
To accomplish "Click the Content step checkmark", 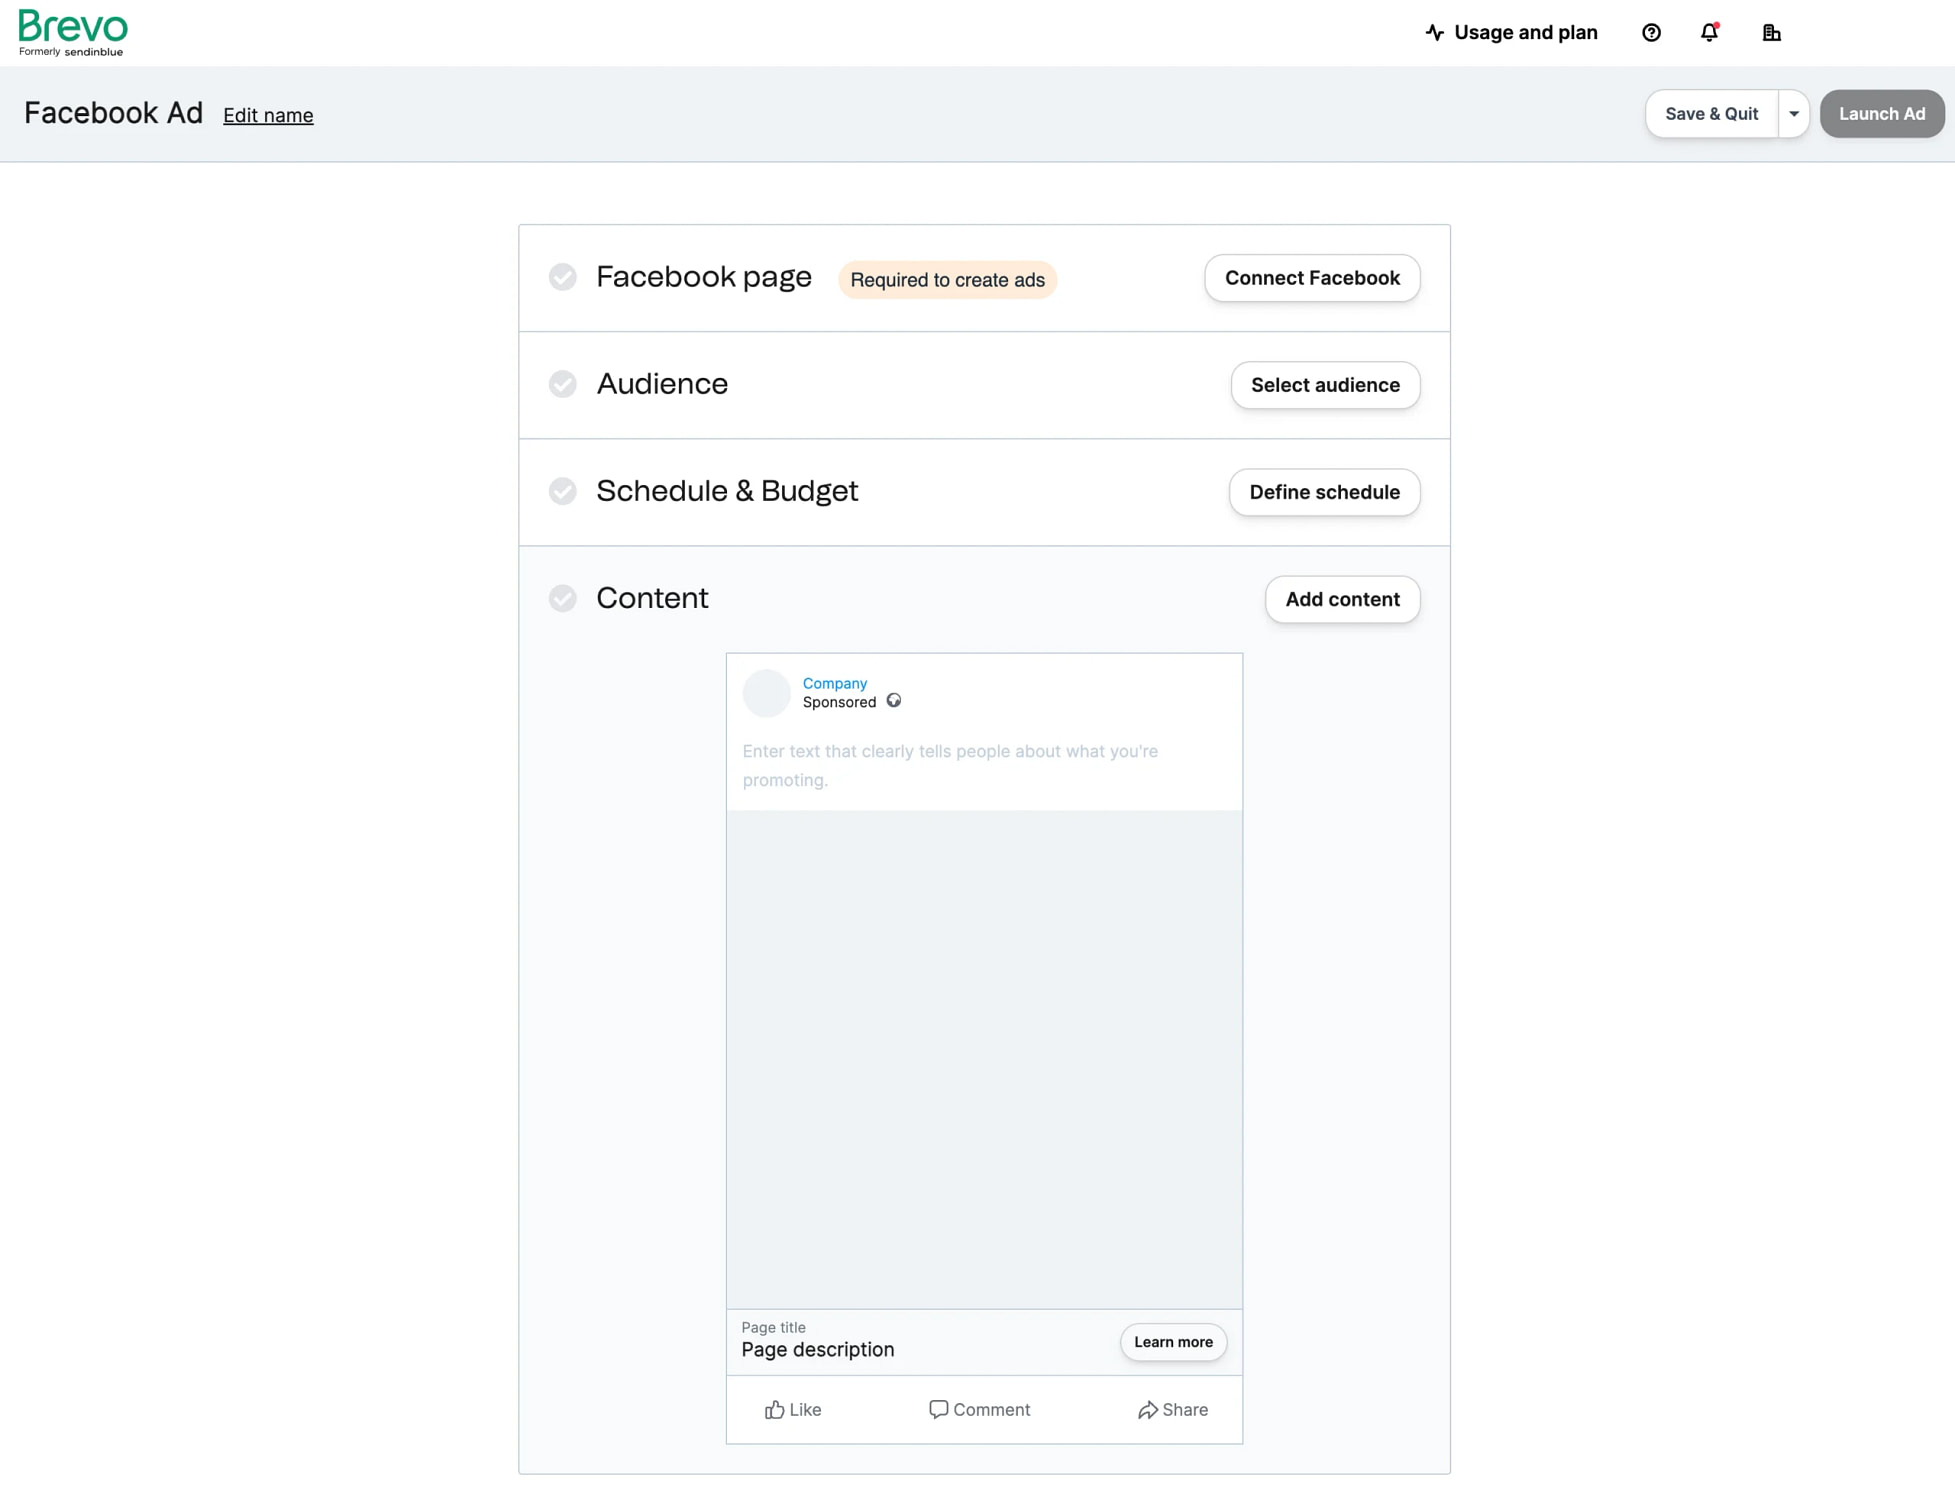I will click(x=563, y=598).
